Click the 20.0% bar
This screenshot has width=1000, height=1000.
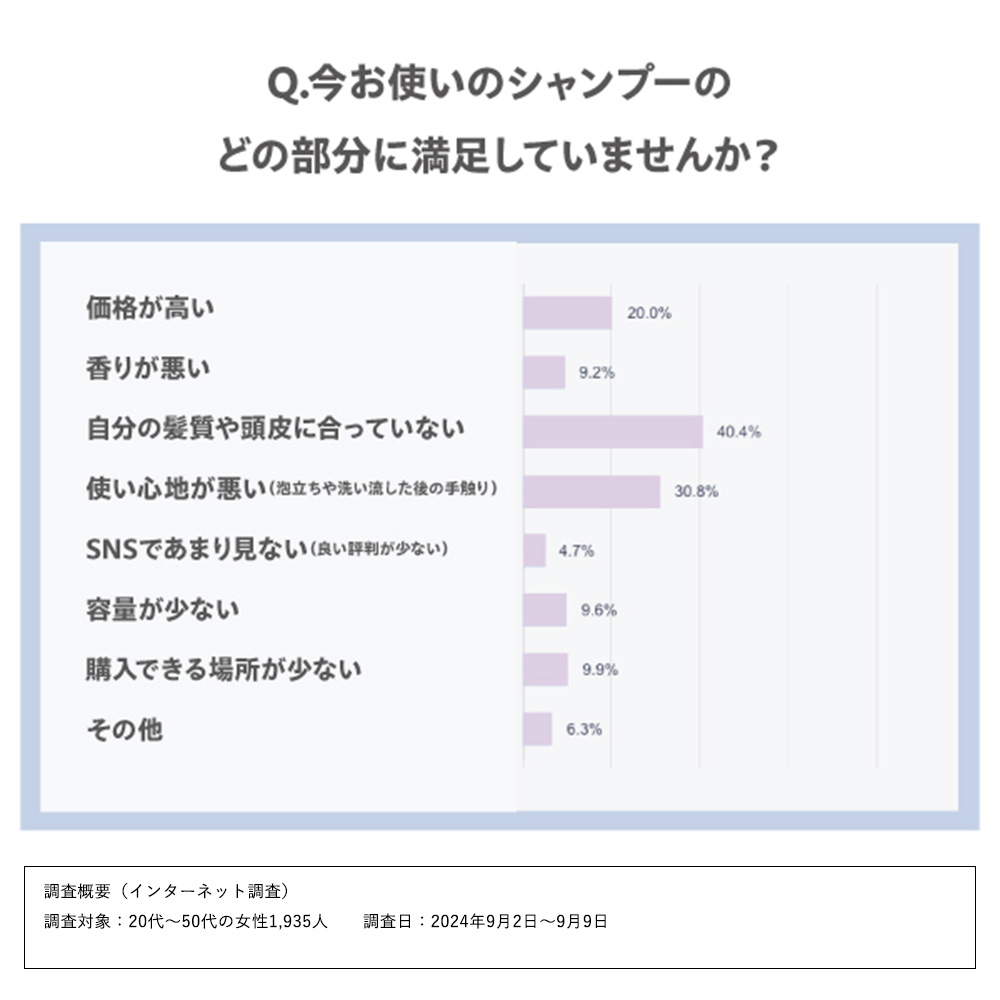[568, 313]
